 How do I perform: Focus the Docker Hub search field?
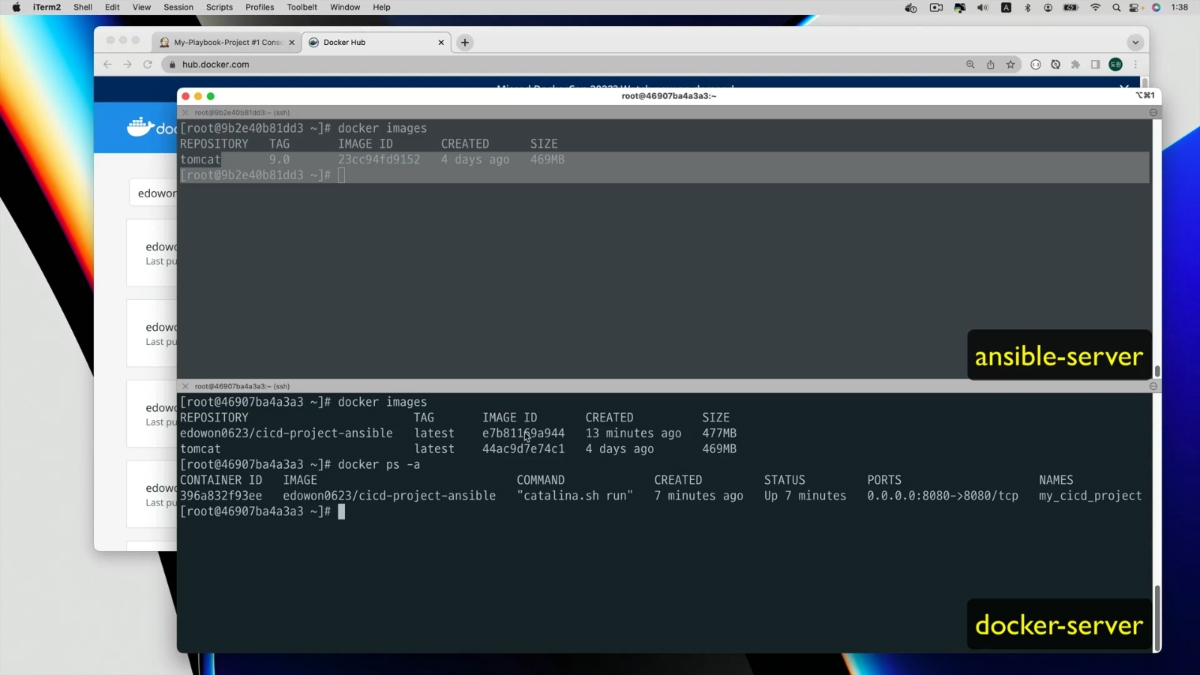click(154, 193)
